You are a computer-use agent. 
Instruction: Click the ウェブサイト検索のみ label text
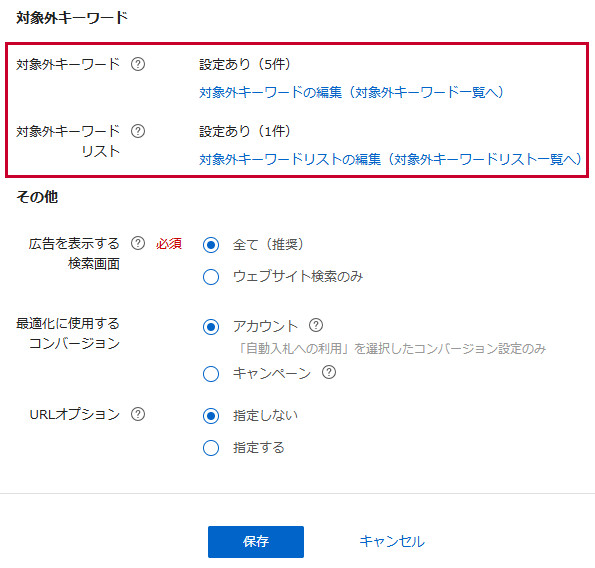pyautogui.click(x=298, y=277)
